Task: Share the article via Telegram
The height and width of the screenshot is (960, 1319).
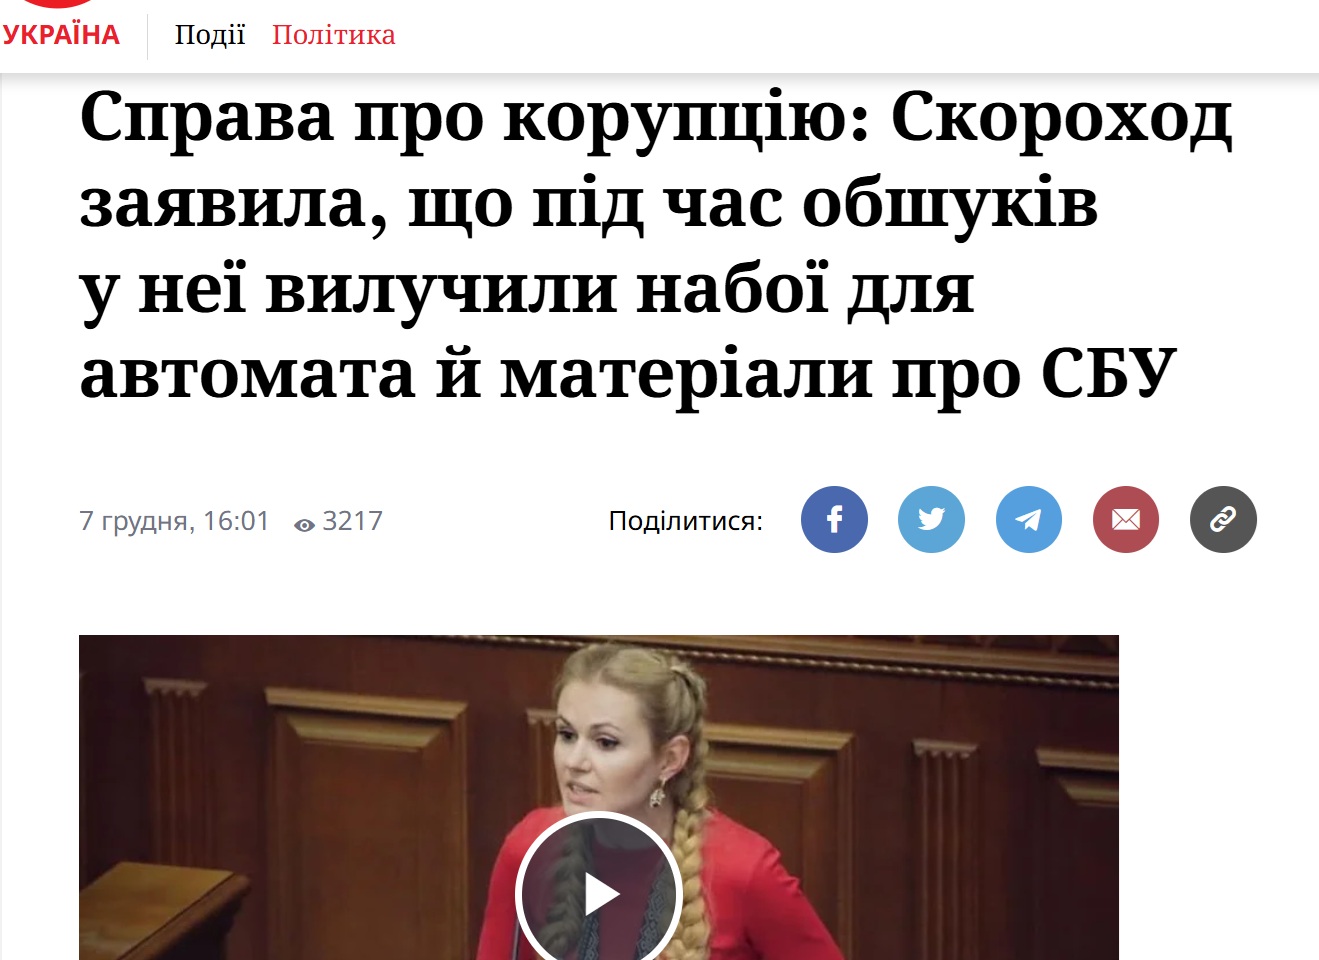Action: [x=1029, y=520]
